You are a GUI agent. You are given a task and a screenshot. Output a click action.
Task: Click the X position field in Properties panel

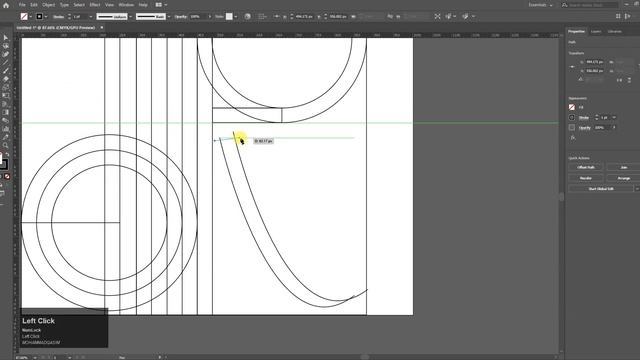tap(595, 62)
